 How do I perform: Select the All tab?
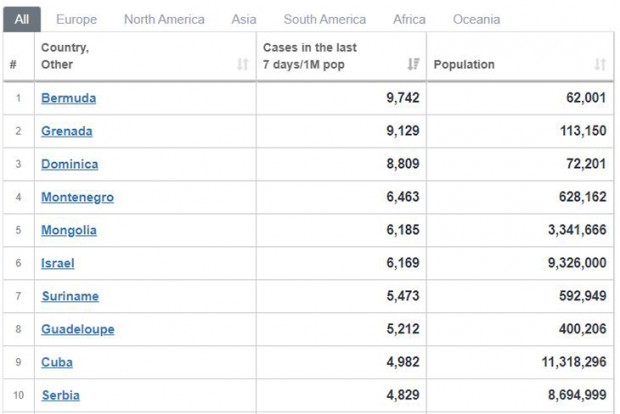point(21,19)
